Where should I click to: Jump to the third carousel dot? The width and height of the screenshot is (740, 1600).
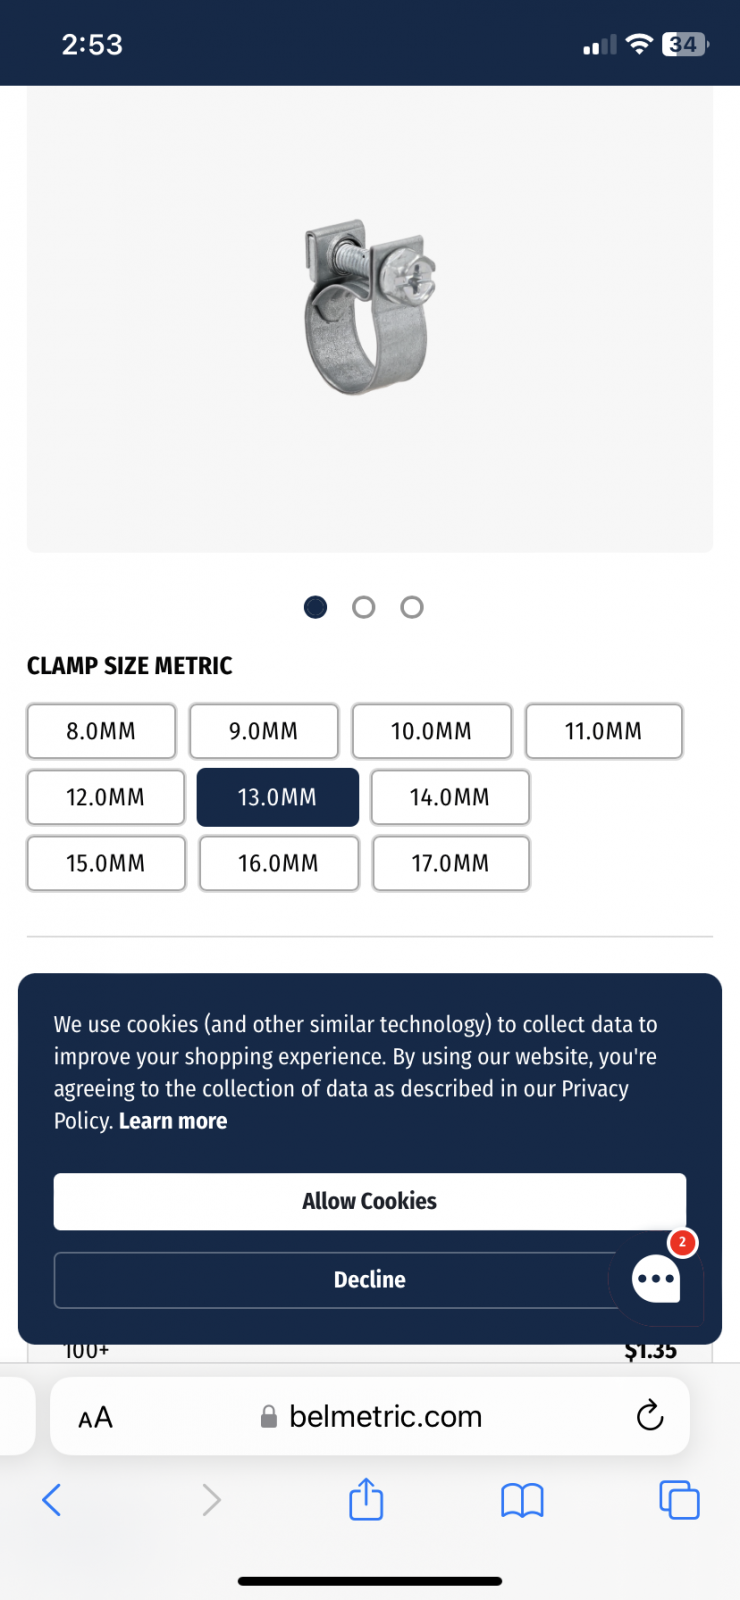tap(412, 607)
